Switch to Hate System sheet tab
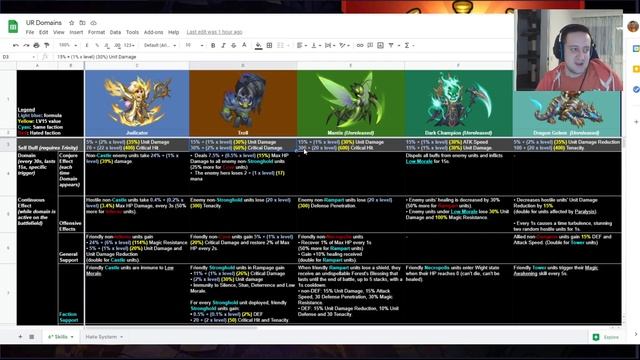640x360 pixels. tap(101, 337)
